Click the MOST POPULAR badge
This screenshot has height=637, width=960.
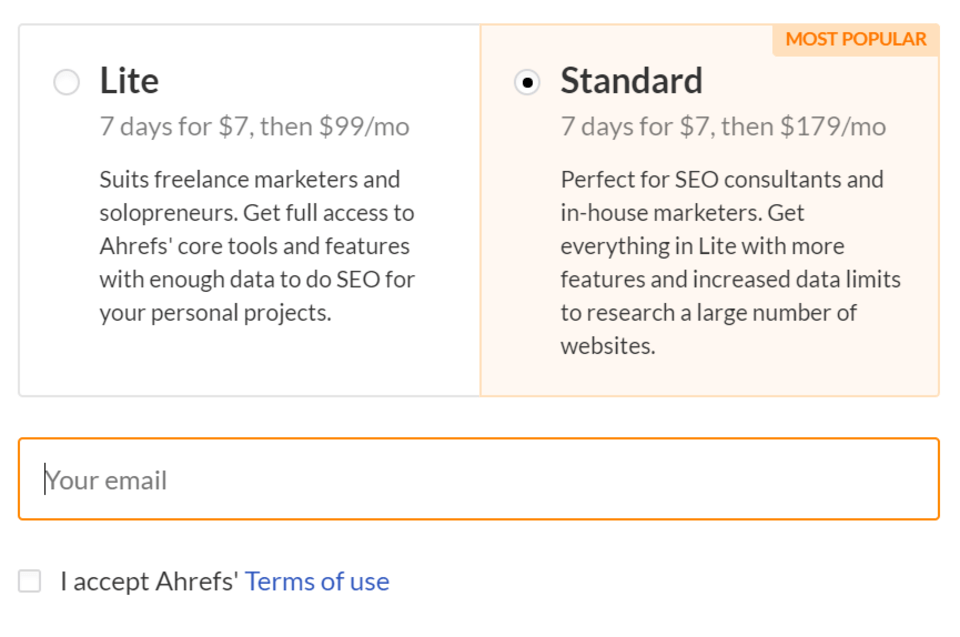point(856,40)
